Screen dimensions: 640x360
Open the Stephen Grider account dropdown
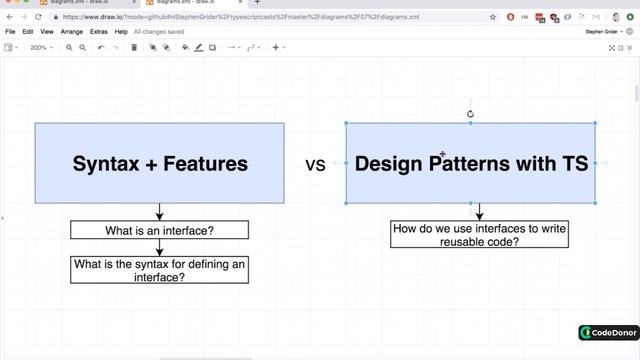[x=604, y=31]
